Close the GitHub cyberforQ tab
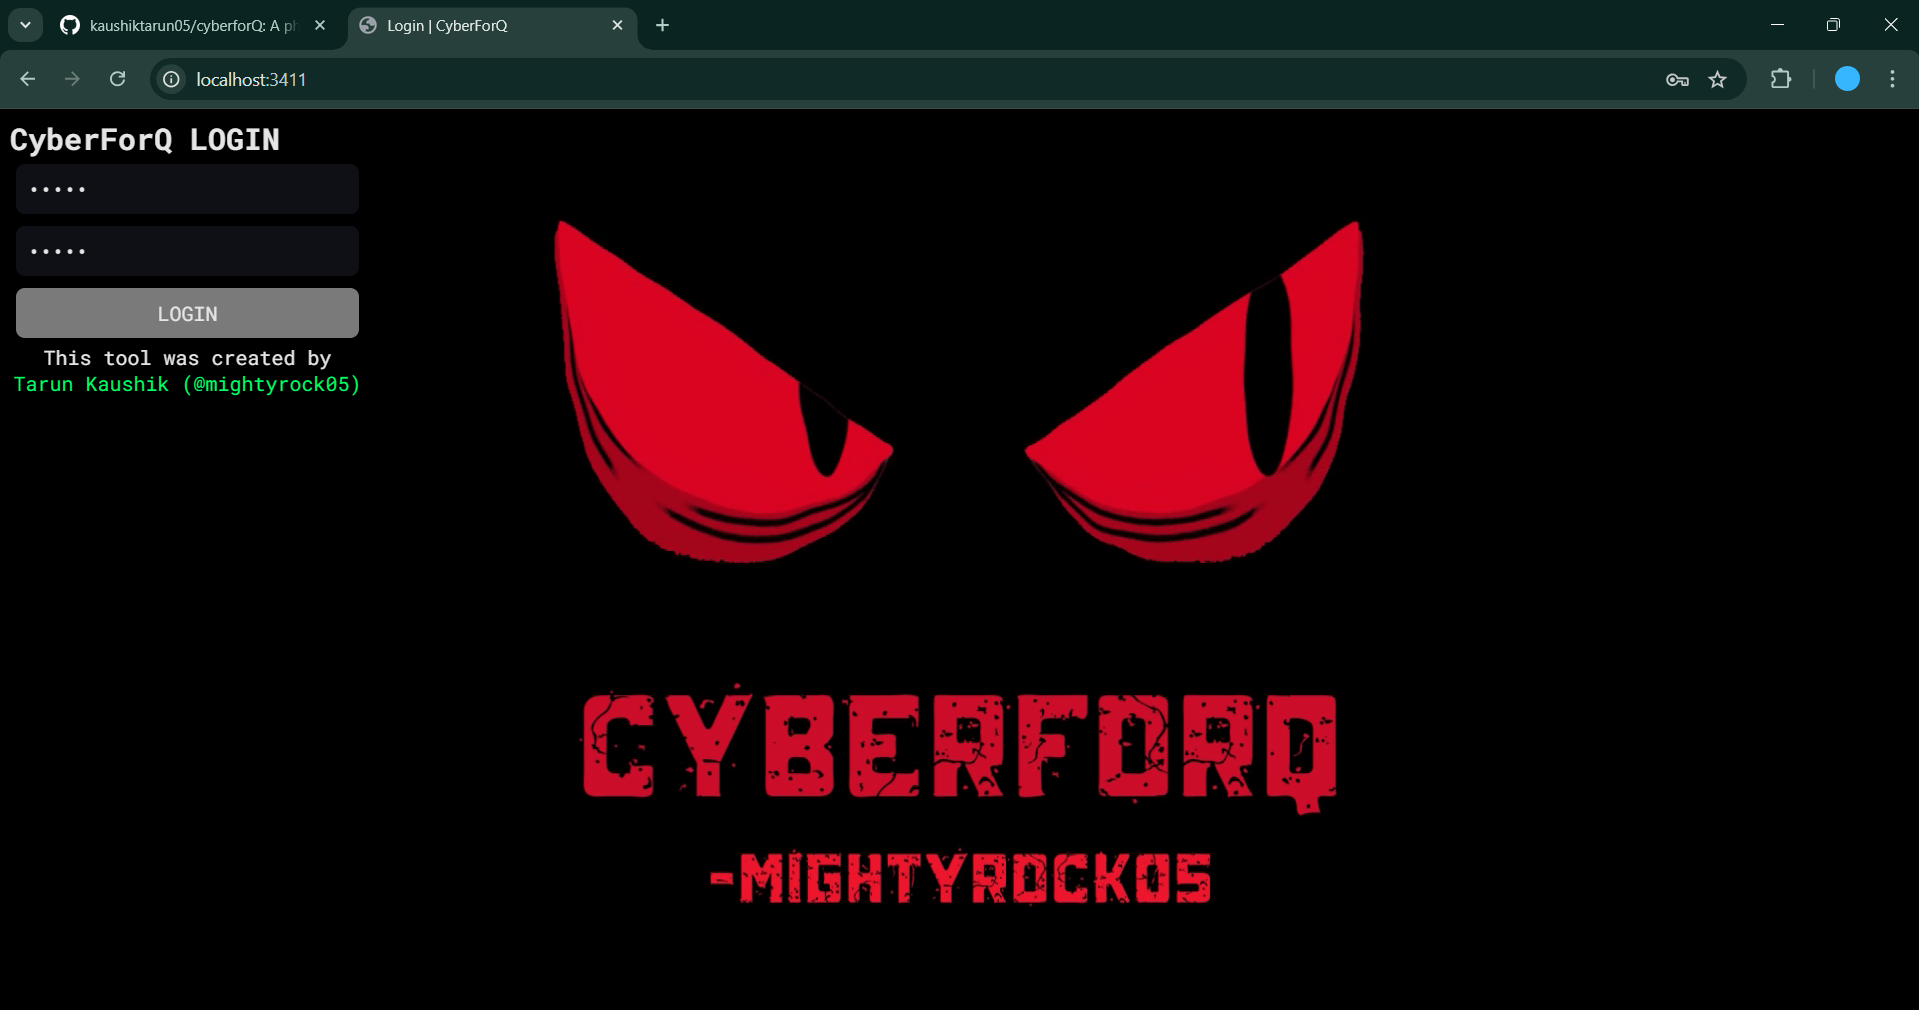Viewport: 1919px width, 1010px height. (x=320, y=25)
